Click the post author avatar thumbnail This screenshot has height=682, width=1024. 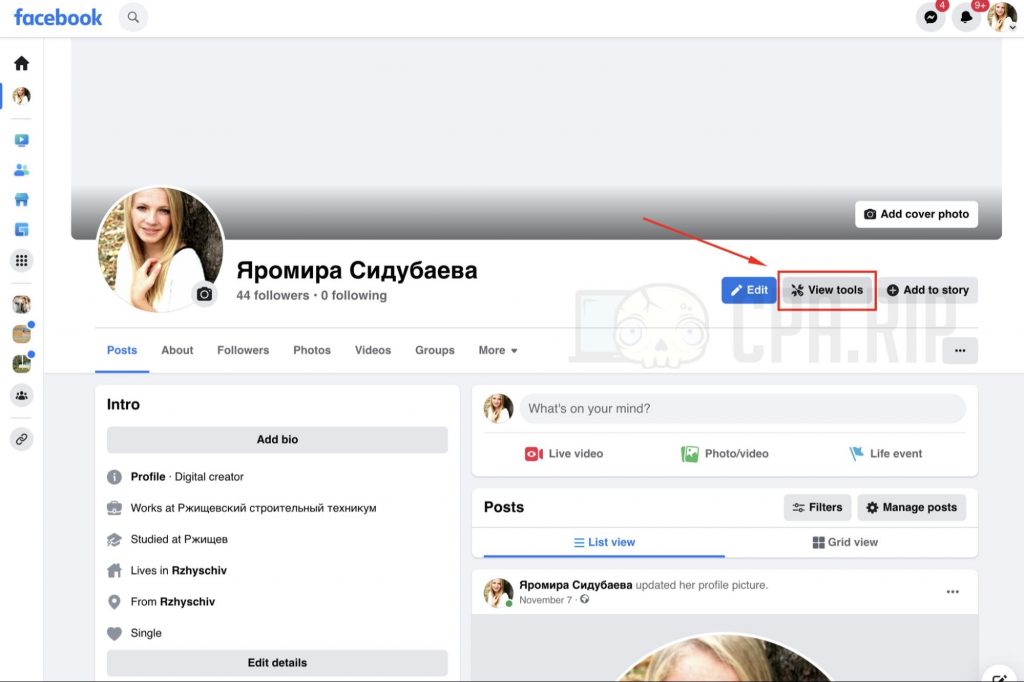coord(498,592)
